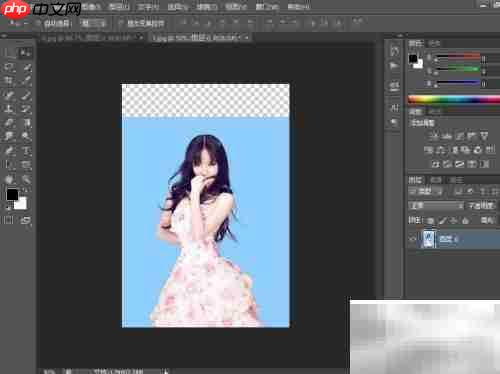Viewport: 500px width, 374px height.
Task: Open the View menu
Action: point(236,7)
